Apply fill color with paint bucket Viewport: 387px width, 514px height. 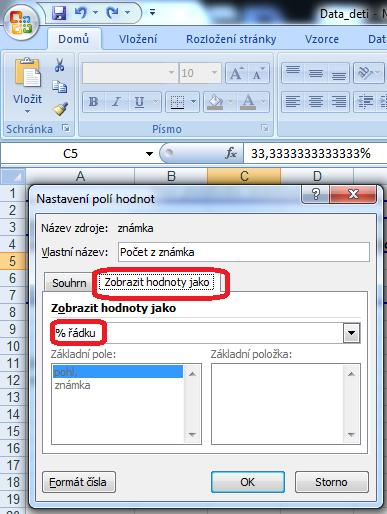[215, 102]
